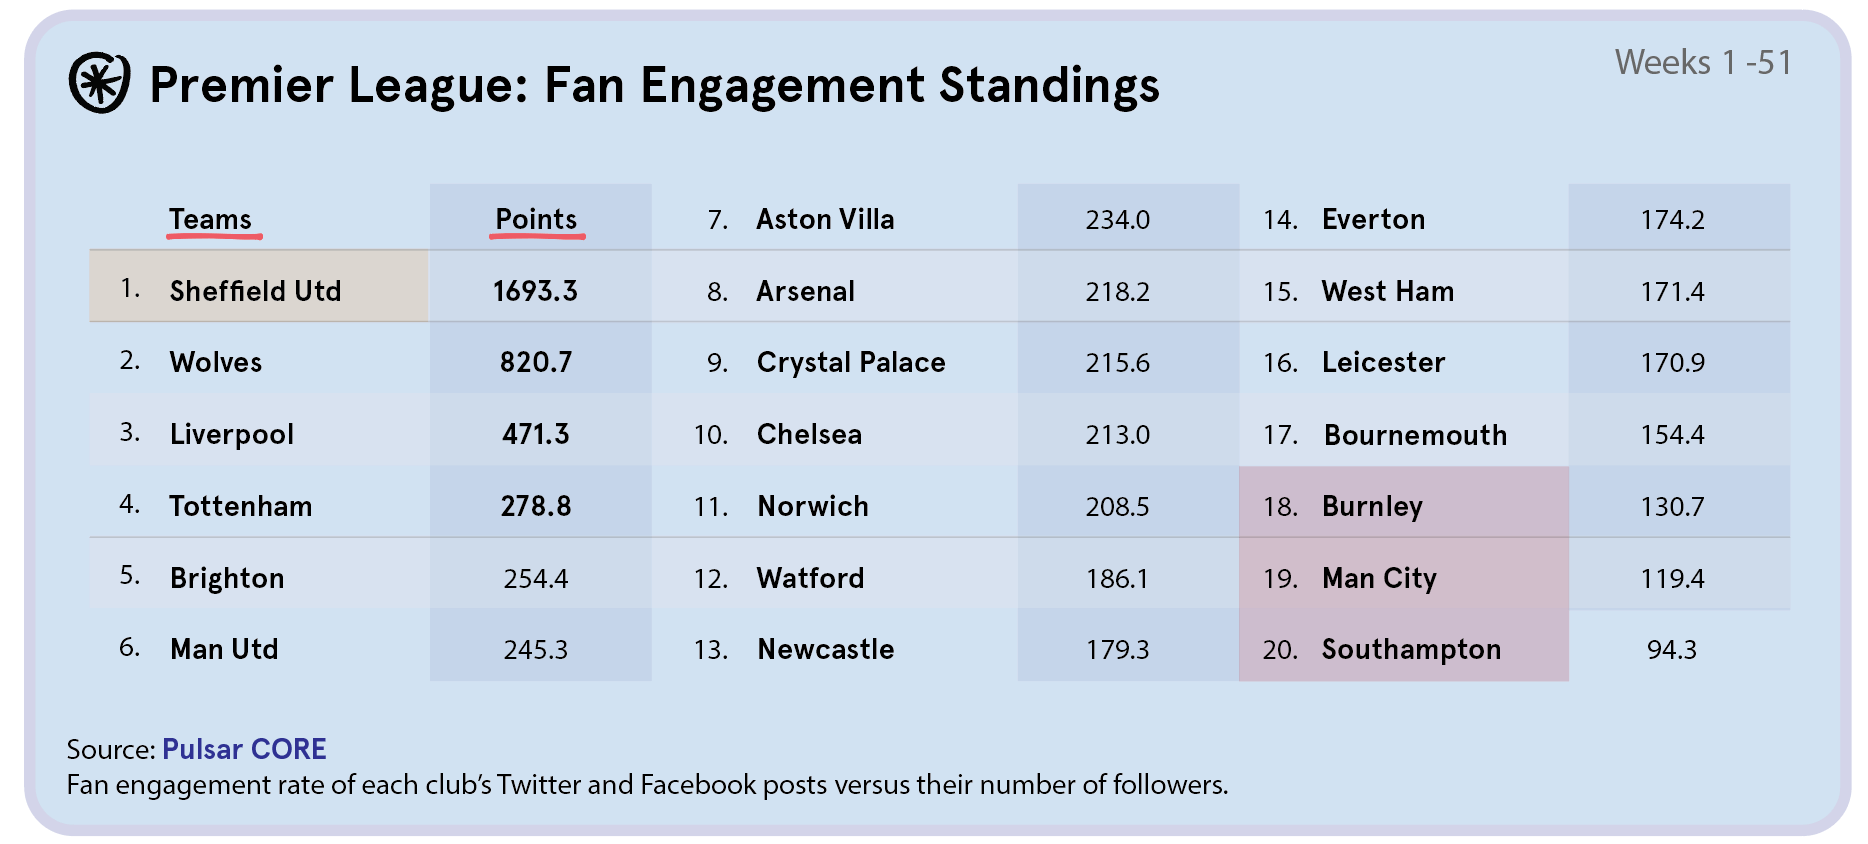Select the Brighton entry
This screenshot has height=844, width=1868.
pos(227,578)
